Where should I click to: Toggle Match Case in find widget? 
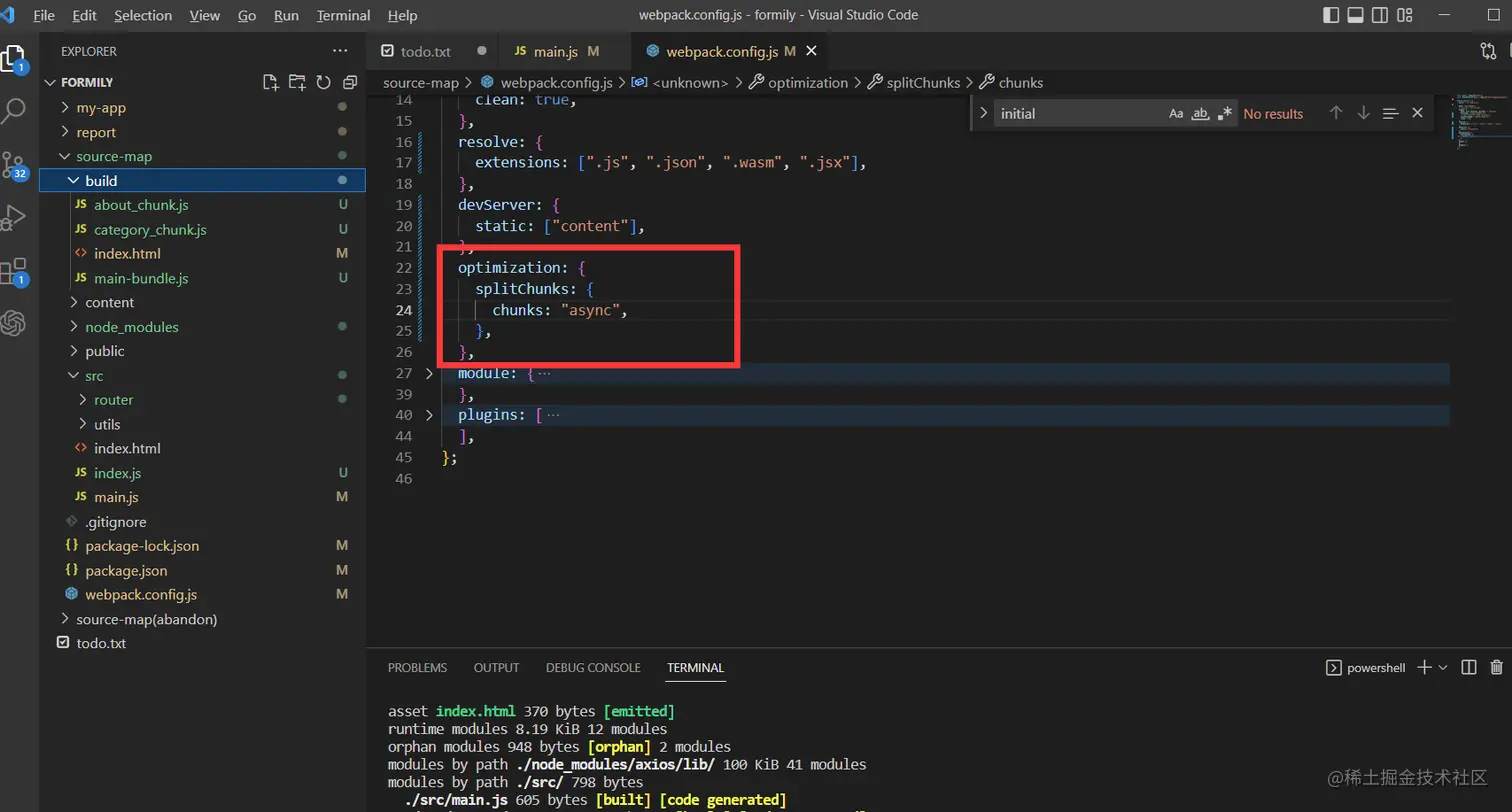point(1176,113)
